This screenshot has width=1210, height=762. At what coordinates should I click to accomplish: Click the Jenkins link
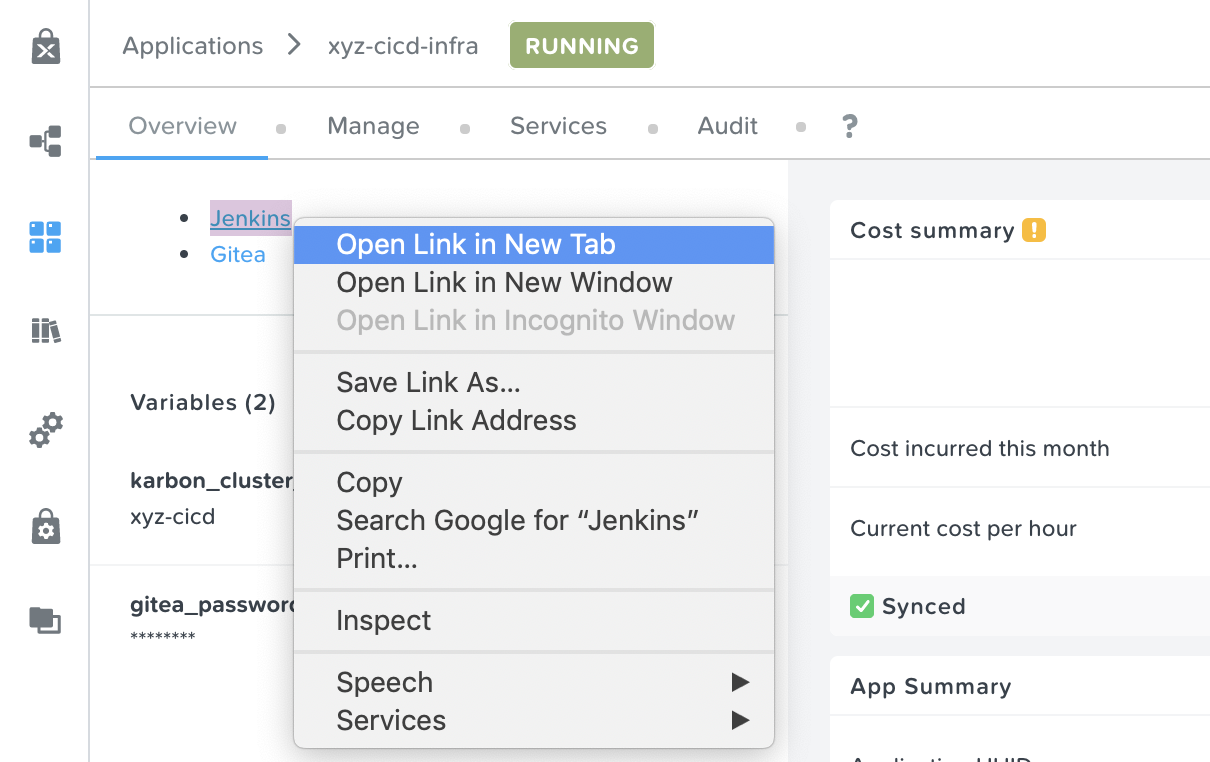coord(250,218)
